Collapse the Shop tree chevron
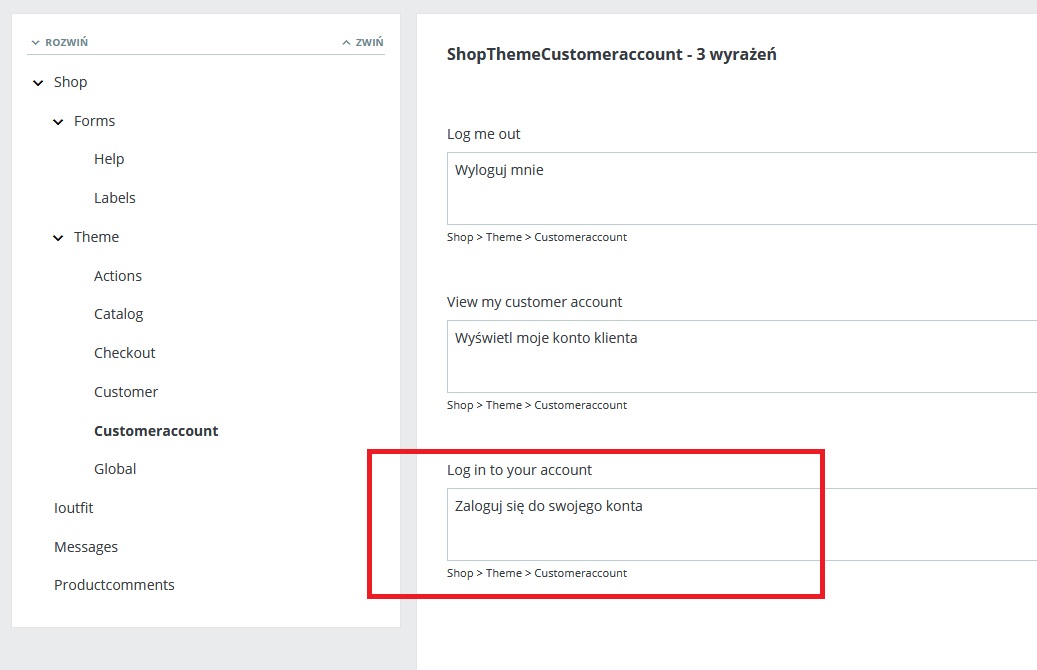Image resolution: width=1037 pixels, height=670 pixels. pos(38,83)
